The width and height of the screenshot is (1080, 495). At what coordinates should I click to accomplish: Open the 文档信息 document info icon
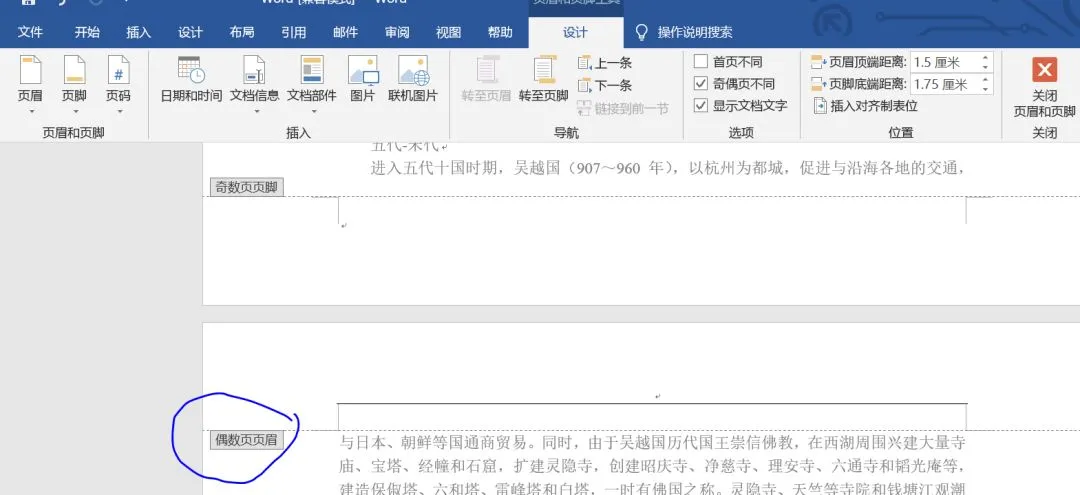pos(254,70)
